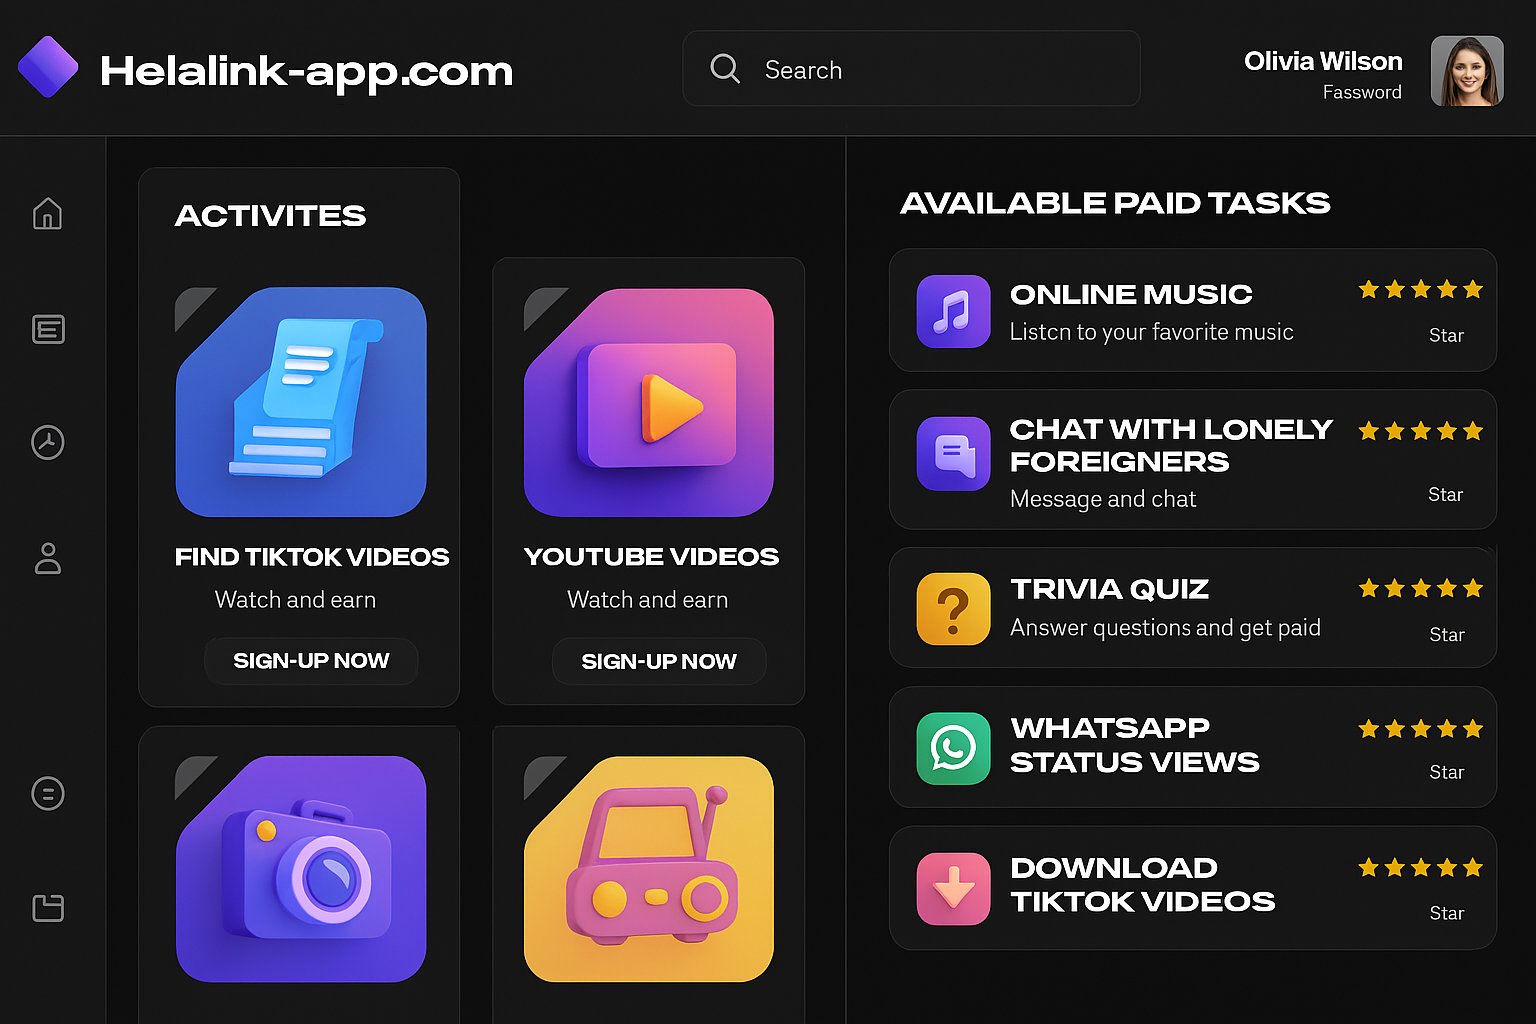Click the Download TikTok Videos arrow icon

(953, 888)
